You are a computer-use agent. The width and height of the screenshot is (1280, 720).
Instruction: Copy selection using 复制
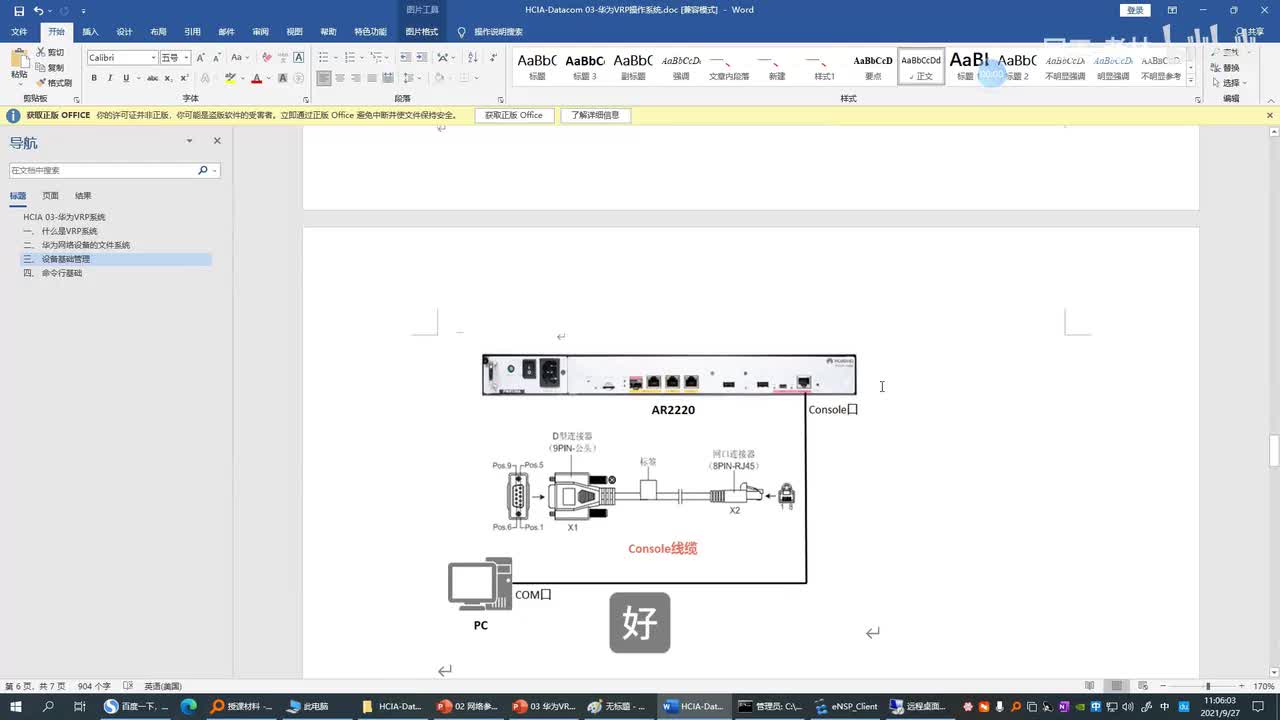pos(50,67)
